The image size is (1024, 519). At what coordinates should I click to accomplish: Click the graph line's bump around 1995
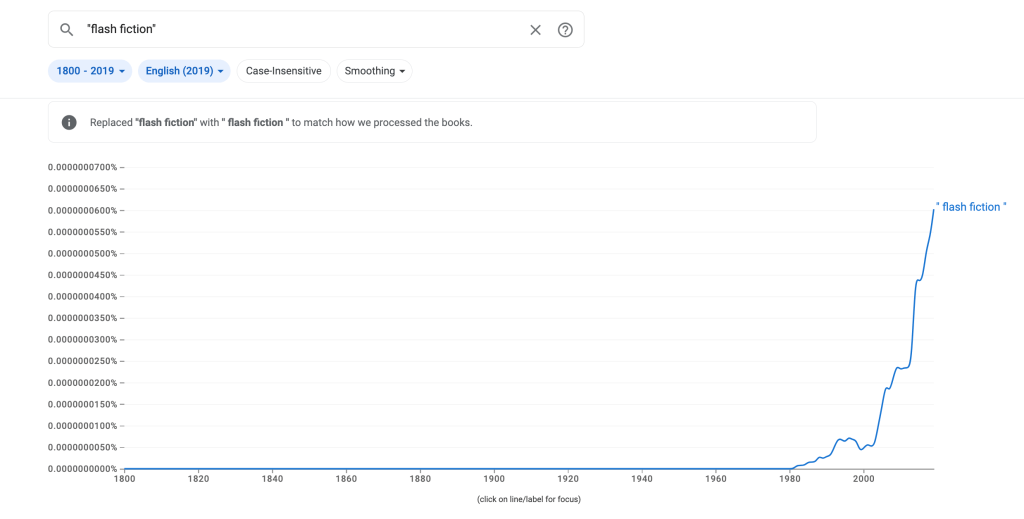[x=846, y=438]
